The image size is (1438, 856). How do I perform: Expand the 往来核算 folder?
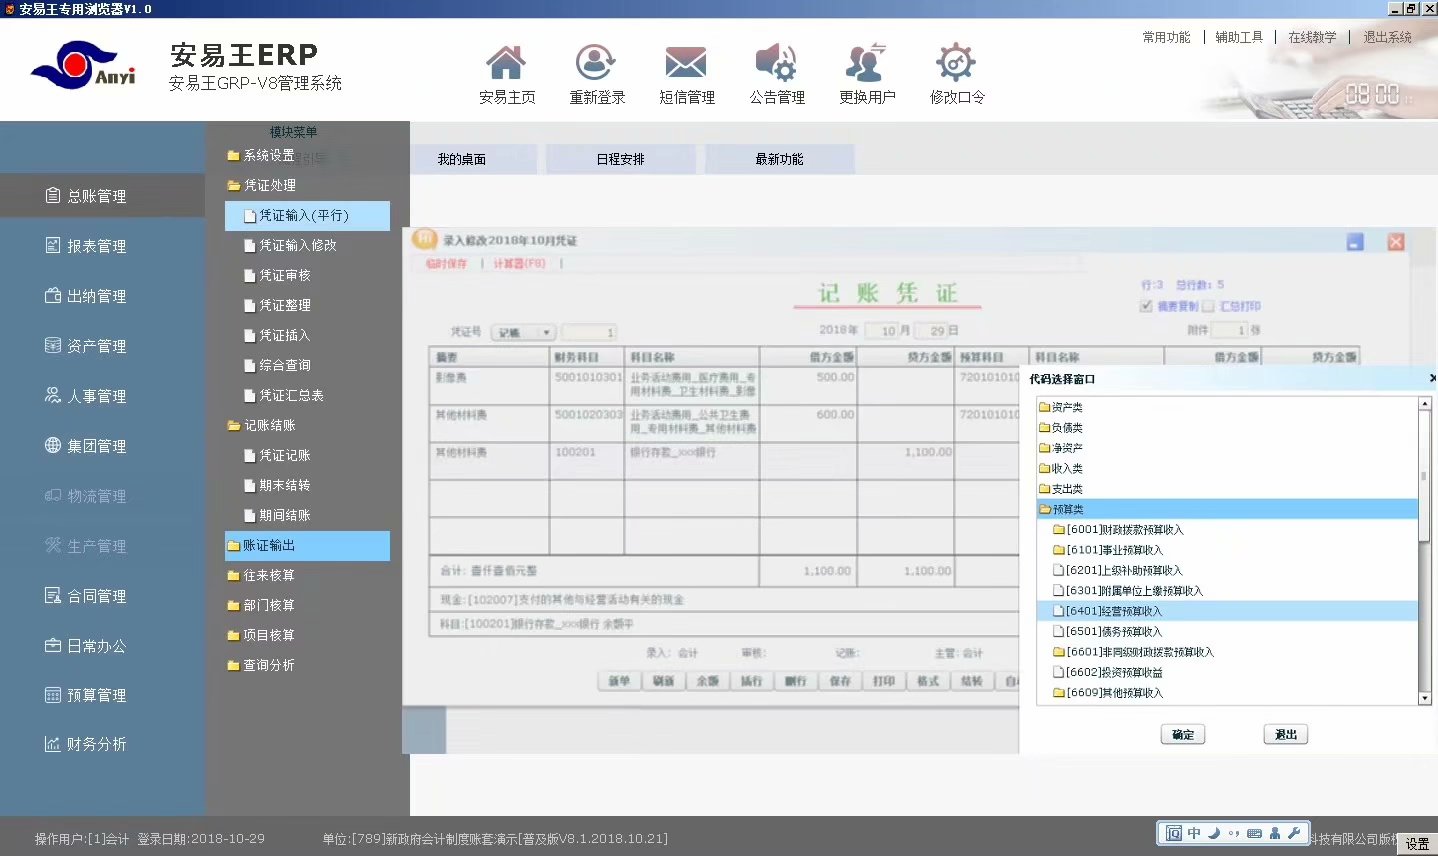pyautogui.click(x=261, y=576)
